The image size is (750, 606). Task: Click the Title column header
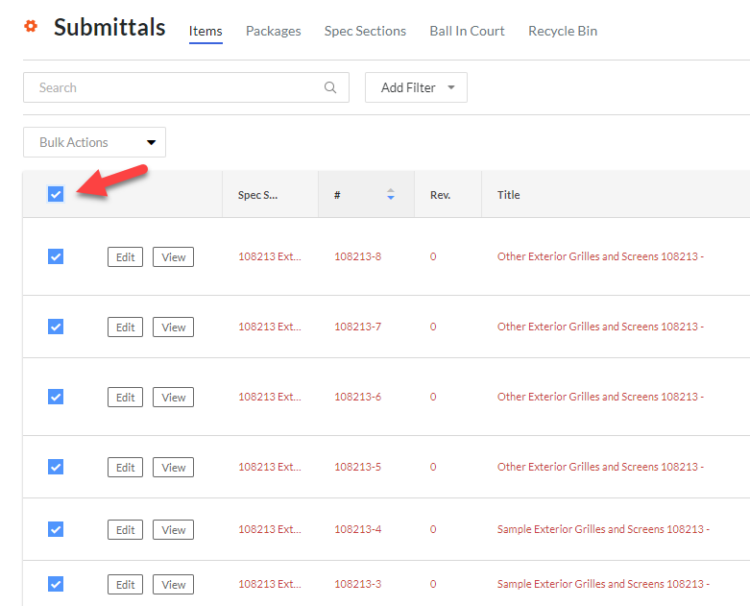coord(509,195)
